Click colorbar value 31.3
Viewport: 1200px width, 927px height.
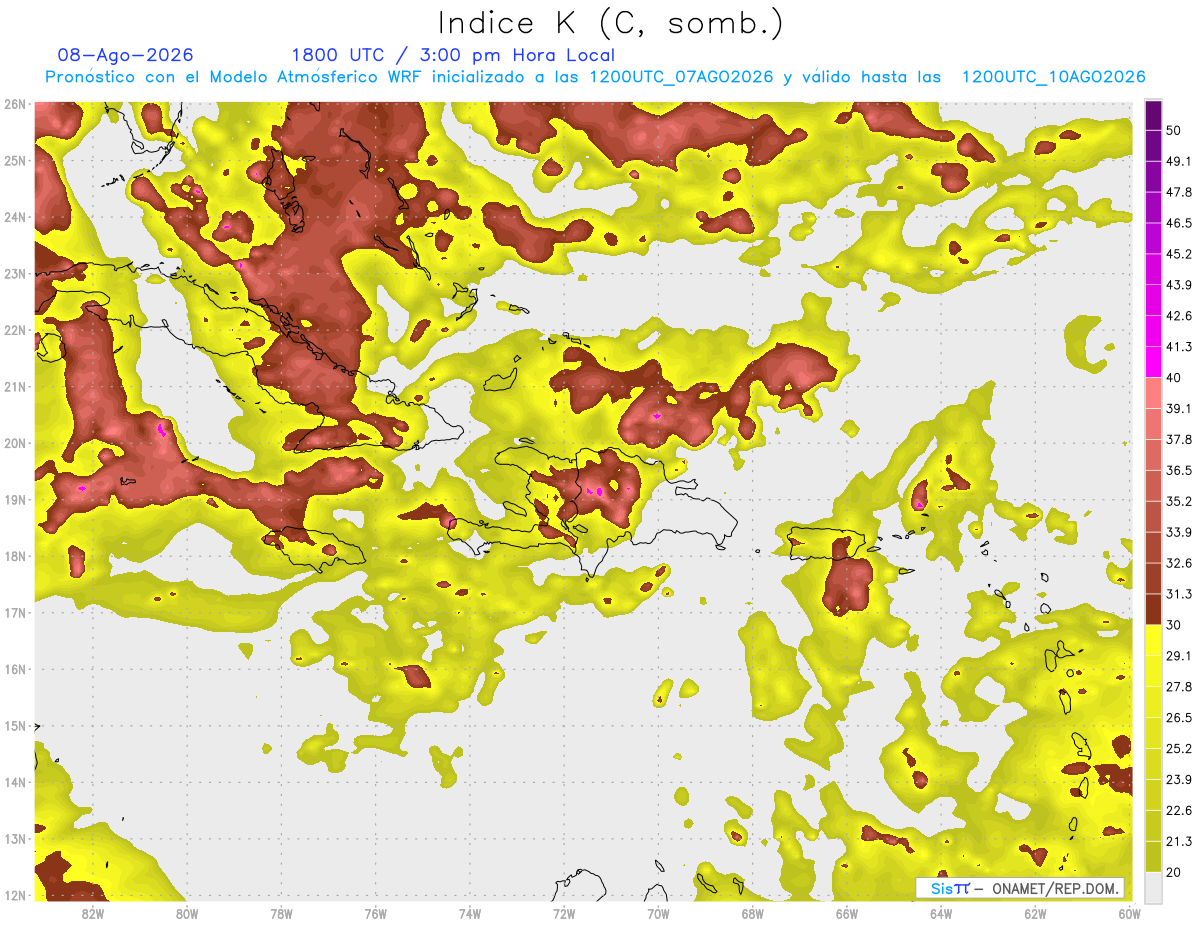[1179, 594]
